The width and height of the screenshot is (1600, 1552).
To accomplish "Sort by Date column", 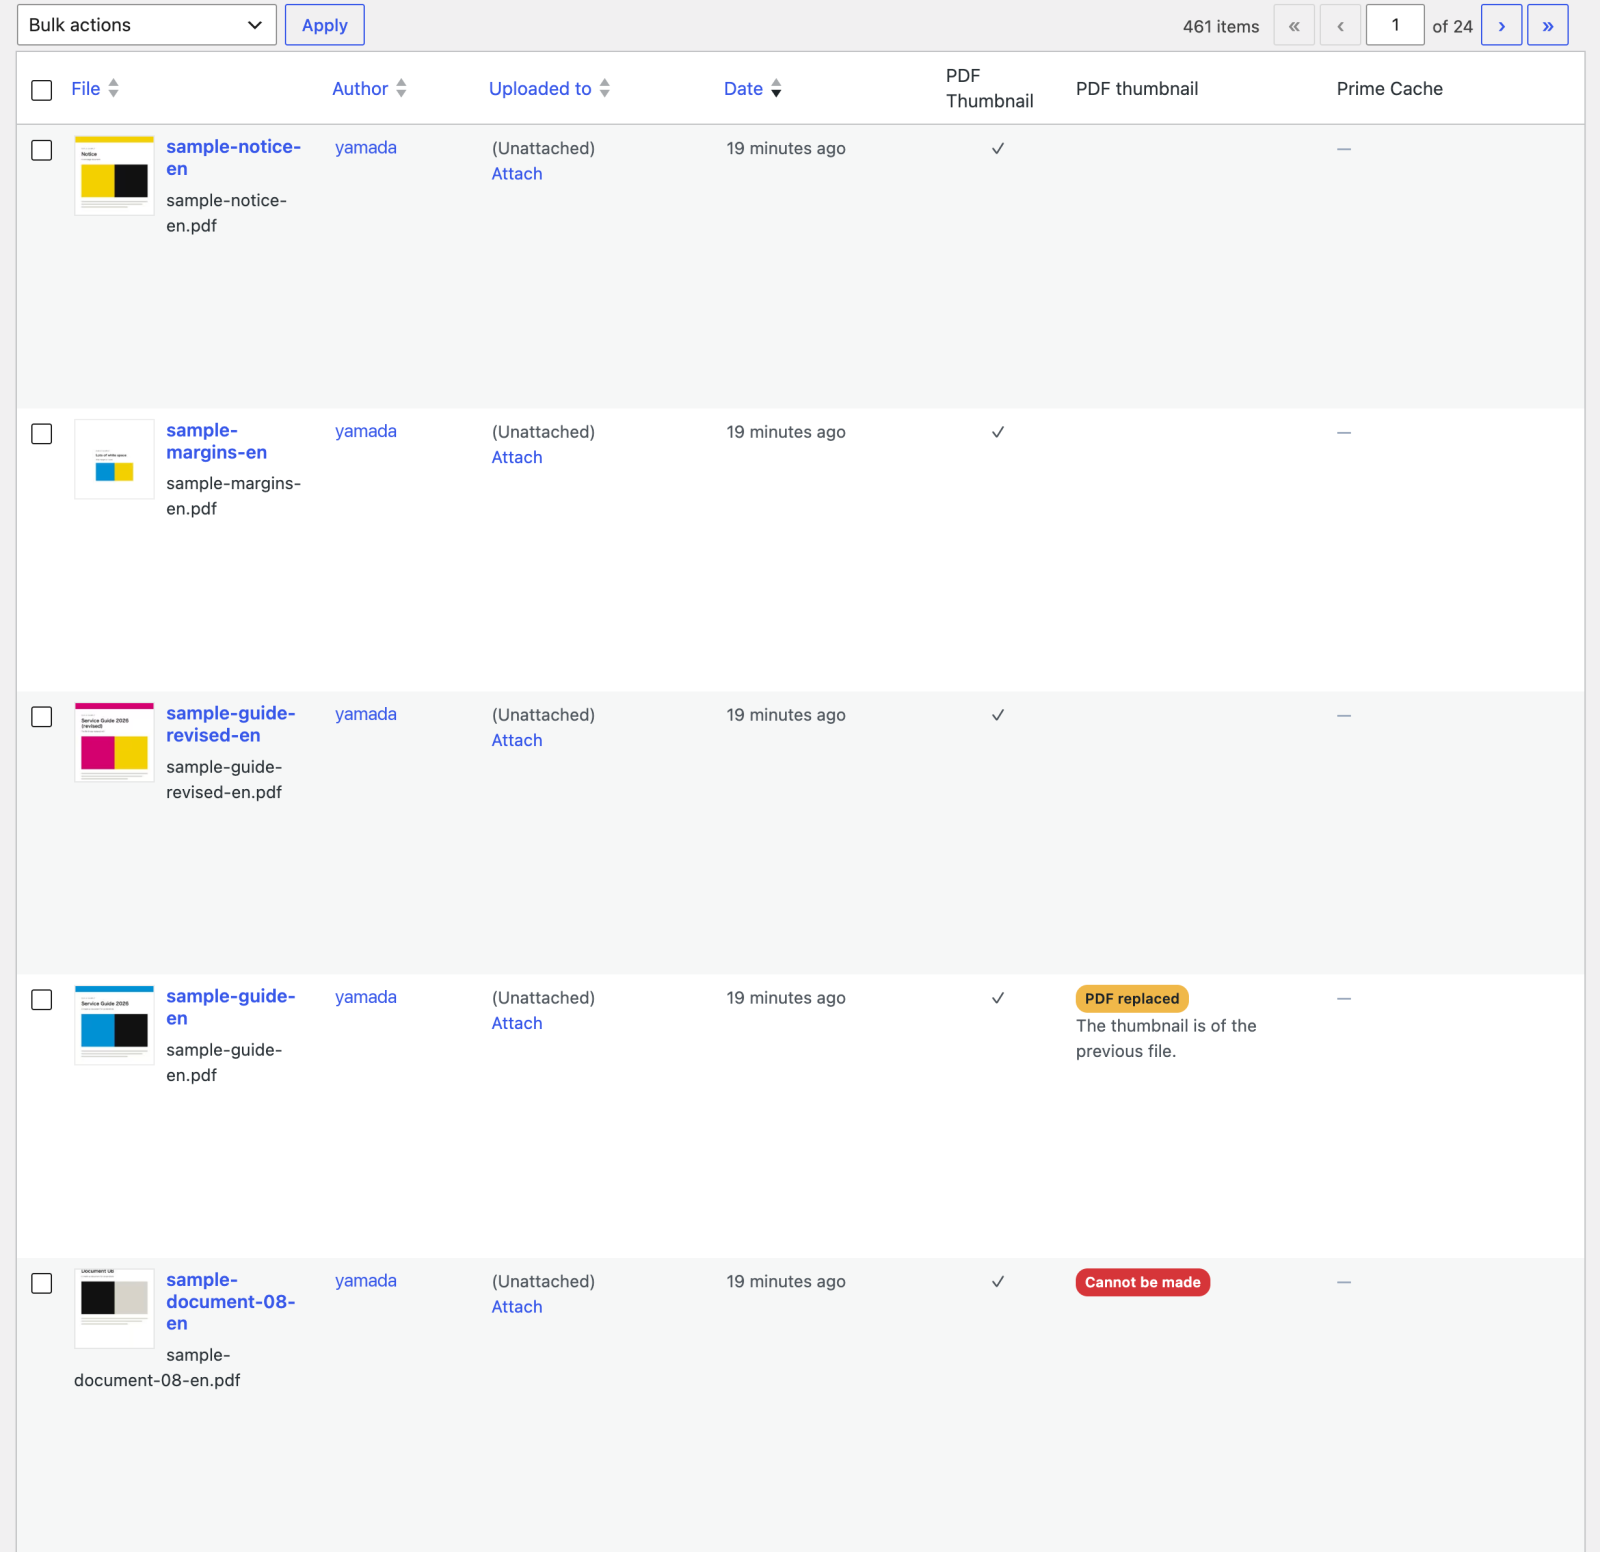I will tap(752, 88).
